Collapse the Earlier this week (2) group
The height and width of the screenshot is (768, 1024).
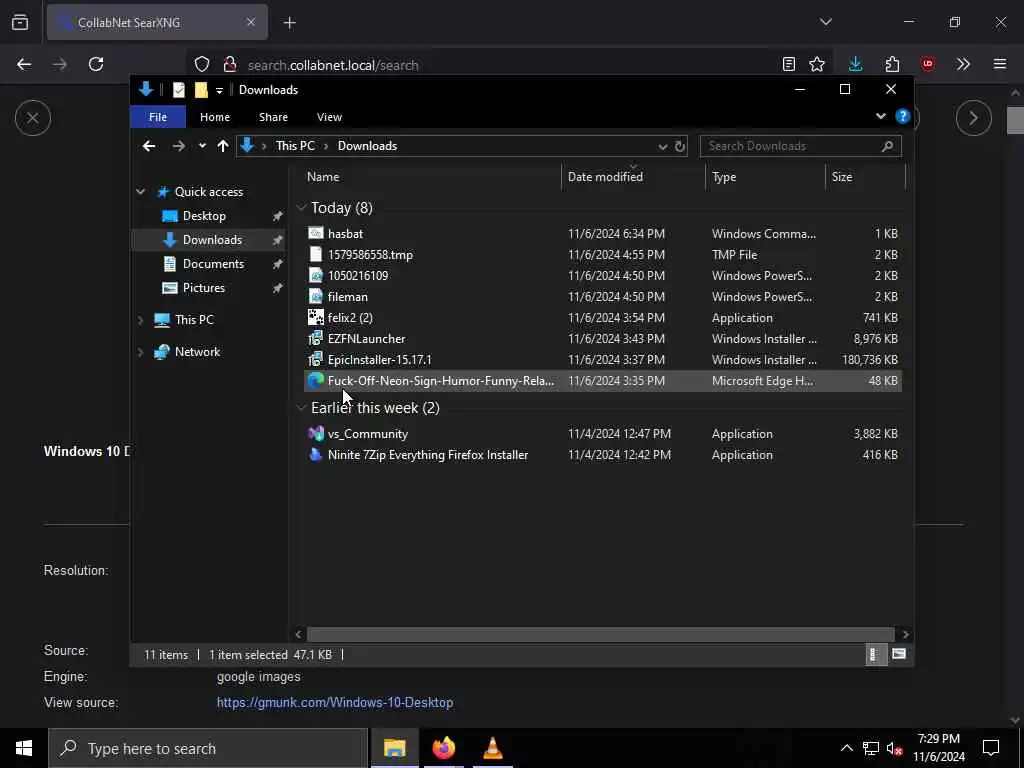pos(301,408)
